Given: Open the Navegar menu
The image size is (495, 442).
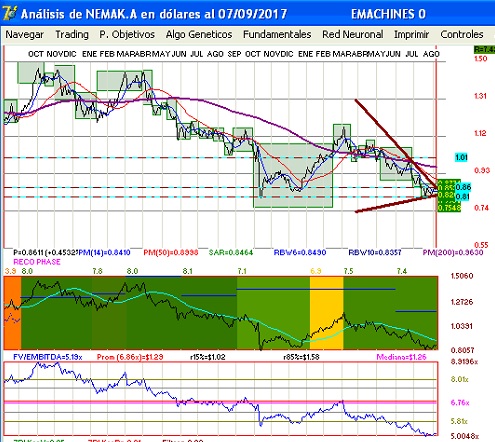Looking at the screenshot, I should point(25,34).
